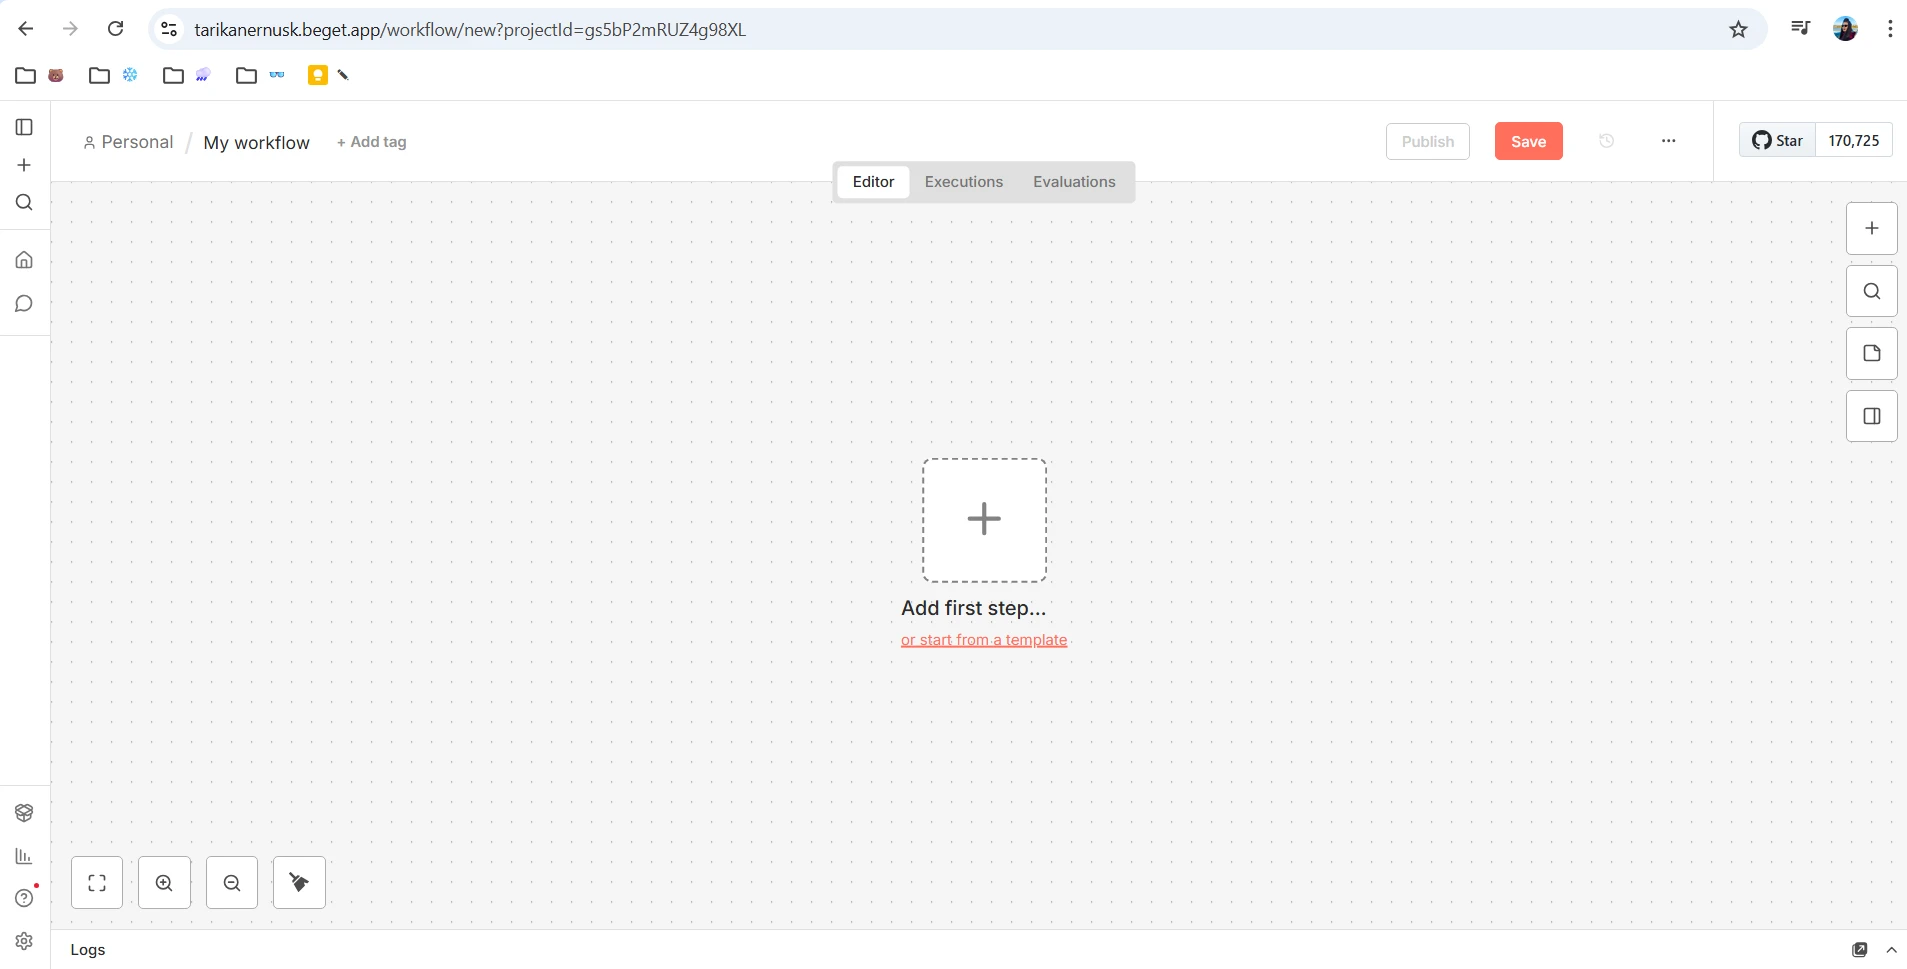The width and height of the screenshot is (1907, 969).
Task: Switch to the Evaluations tab
Action: (x=1074, y=182)
